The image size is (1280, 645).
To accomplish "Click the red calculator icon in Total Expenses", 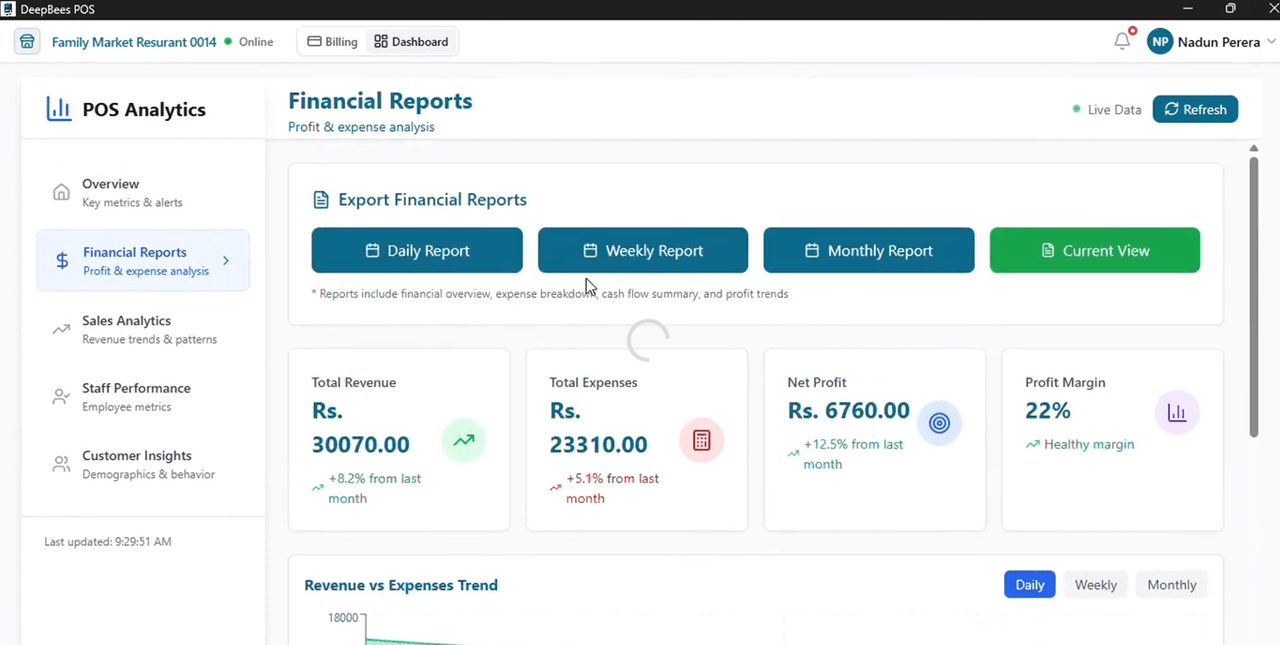I will click(701, 440).
